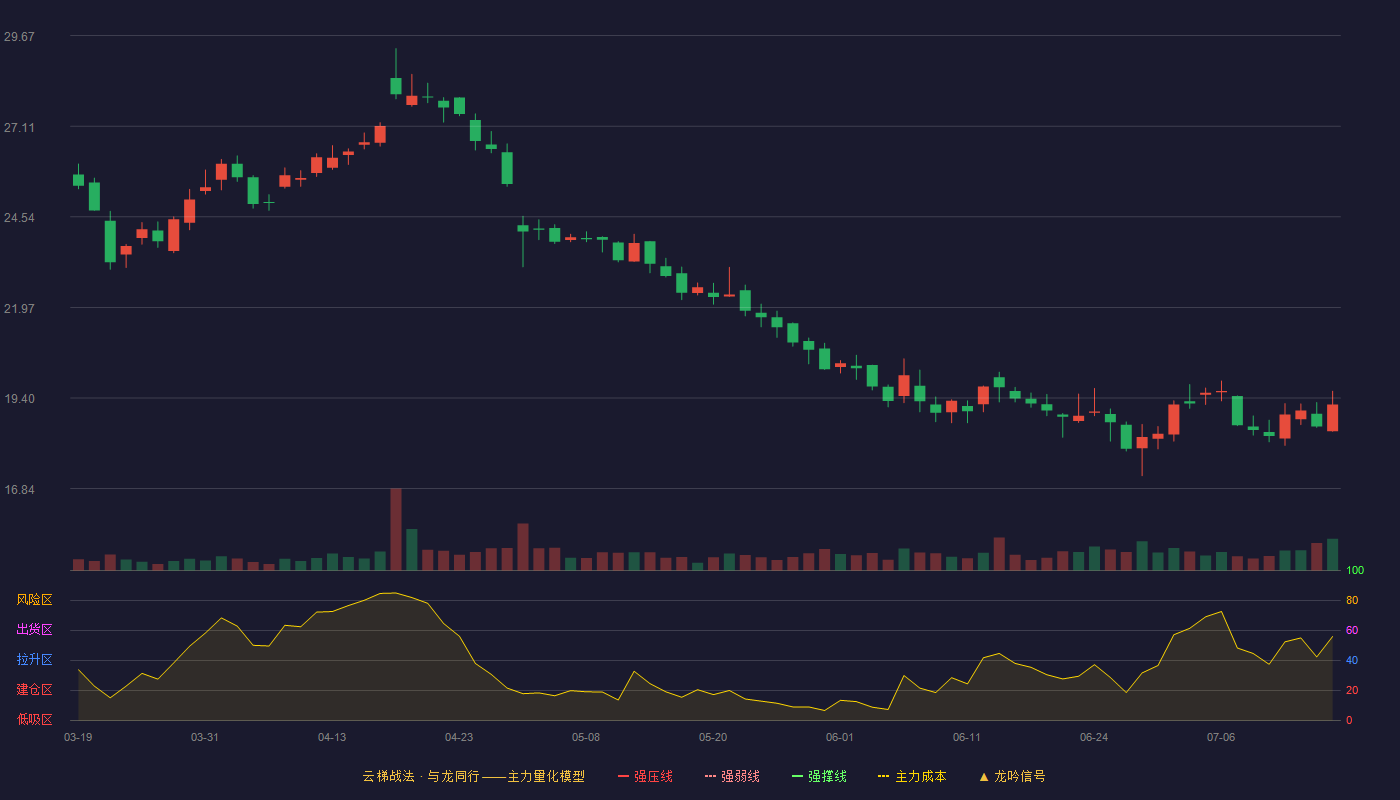
Task: Click the 21.97 price axis label
Action: [19, 308]
